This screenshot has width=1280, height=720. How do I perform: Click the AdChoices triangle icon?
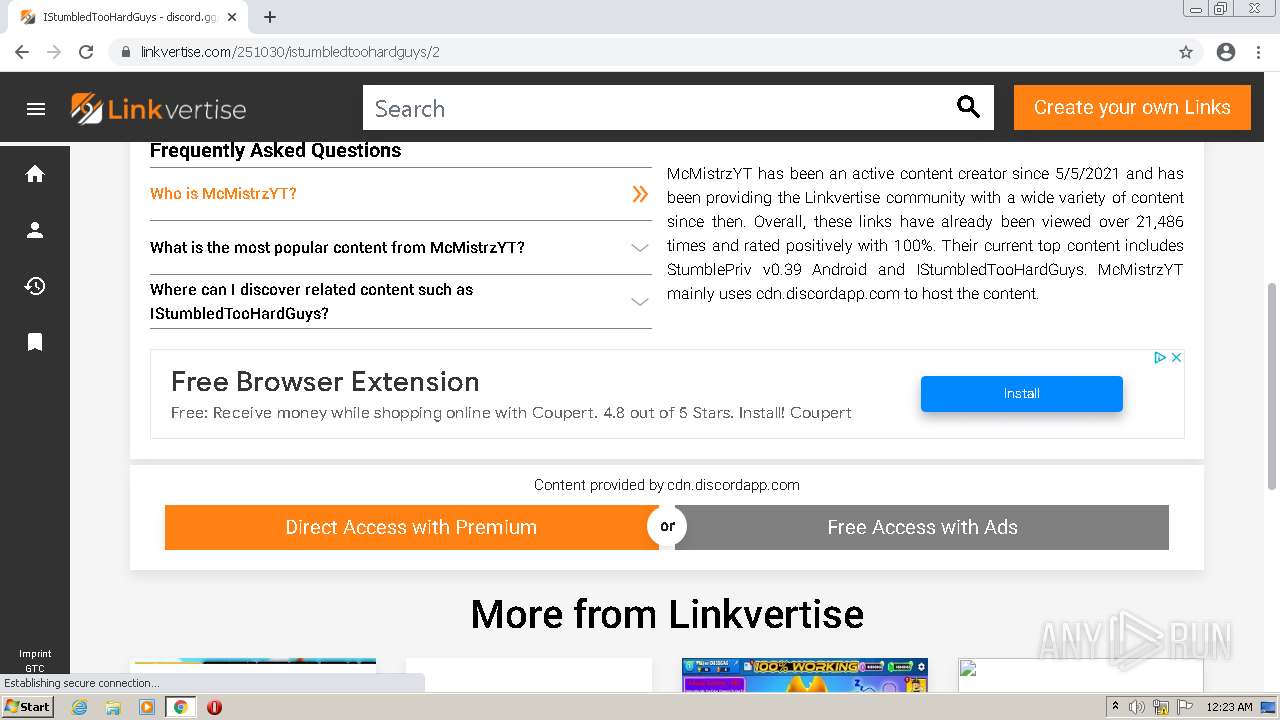point(1160,357)
